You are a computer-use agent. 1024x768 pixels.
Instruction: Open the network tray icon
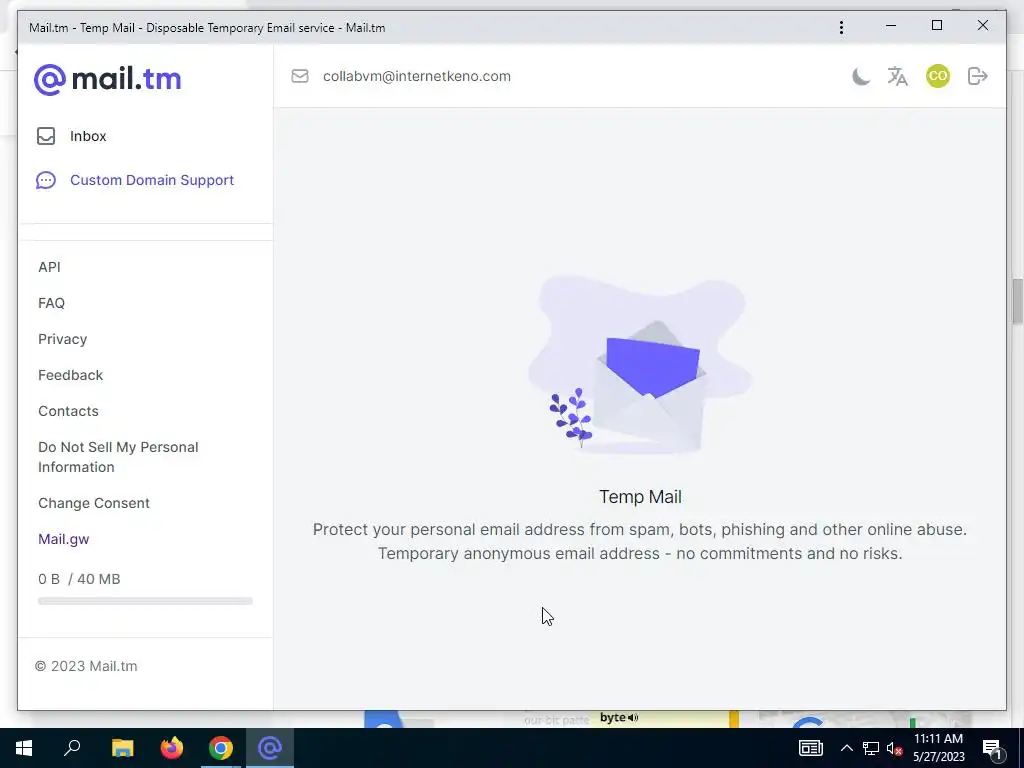pos(871,748)
